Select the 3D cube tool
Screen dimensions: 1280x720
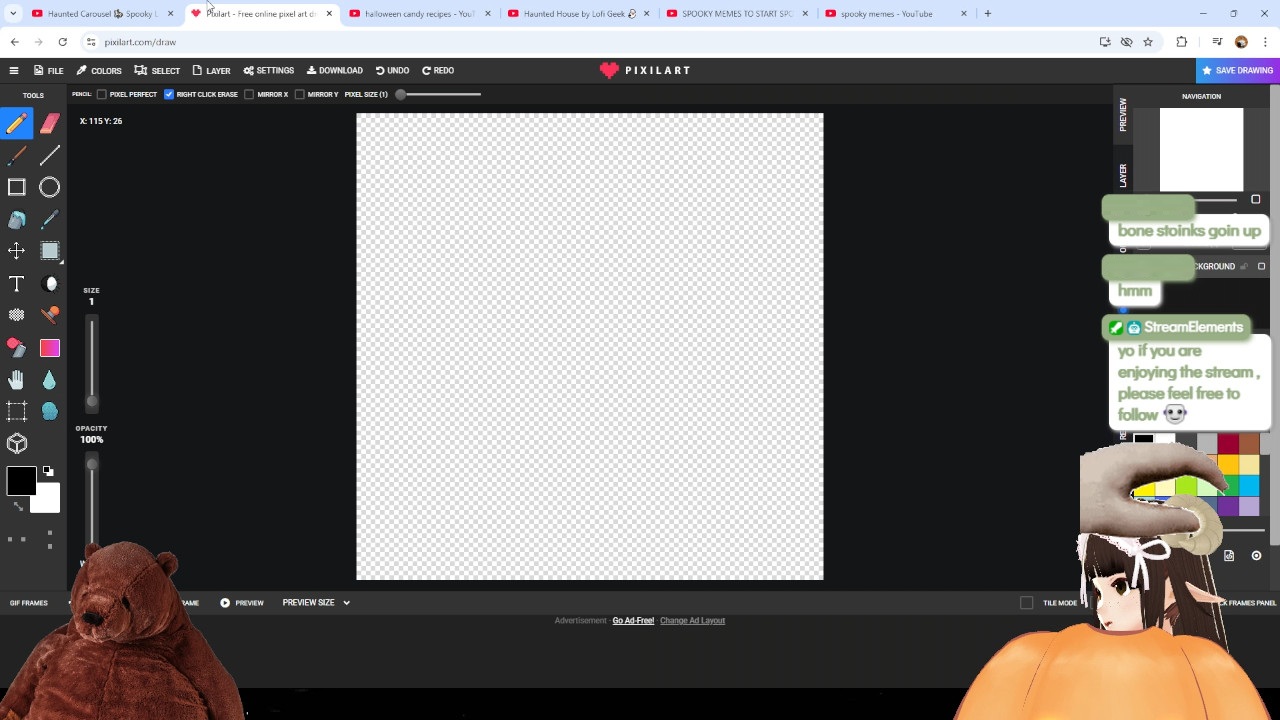17,443
